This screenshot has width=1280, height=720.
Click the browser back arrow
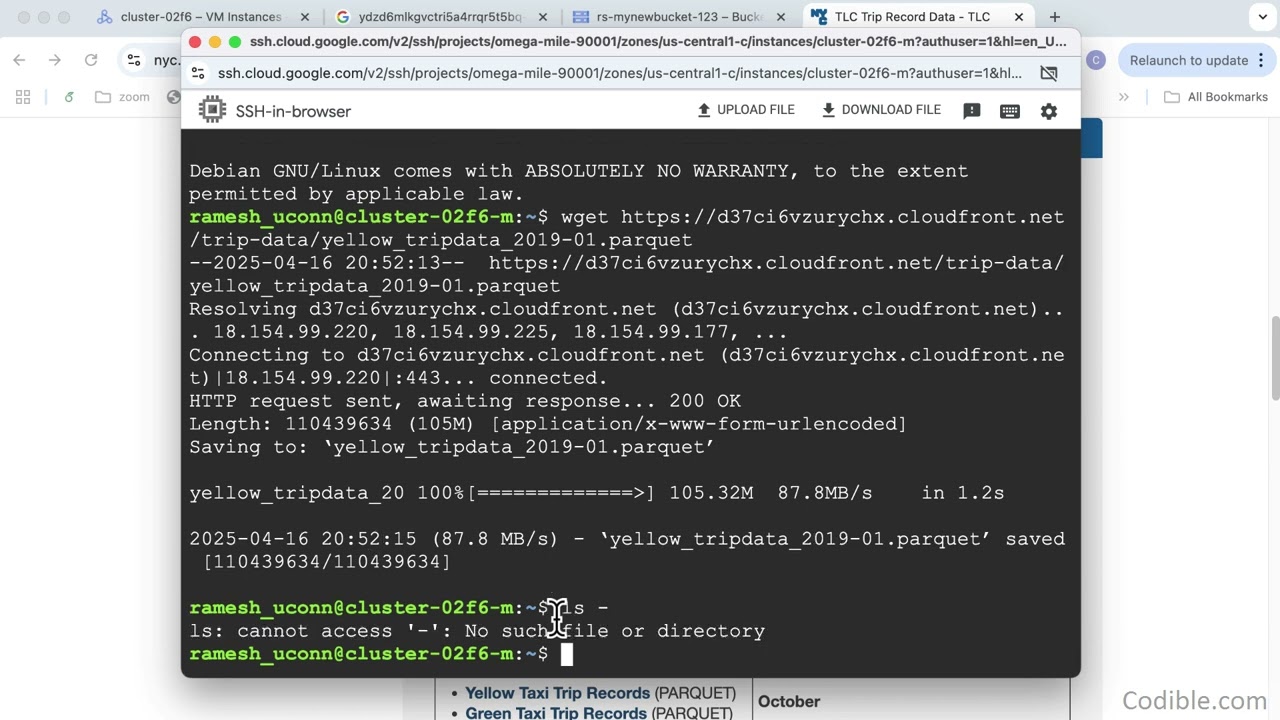(x=19, y=60)
